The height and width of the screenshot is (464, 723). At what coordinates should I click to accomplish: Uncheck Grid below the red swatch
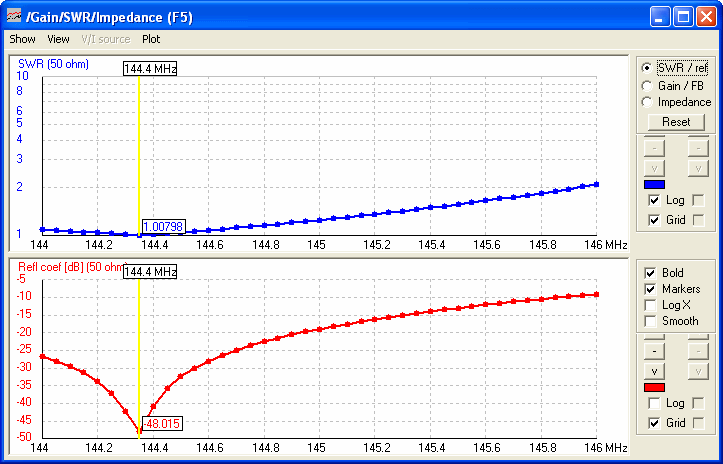click(654, 423)
